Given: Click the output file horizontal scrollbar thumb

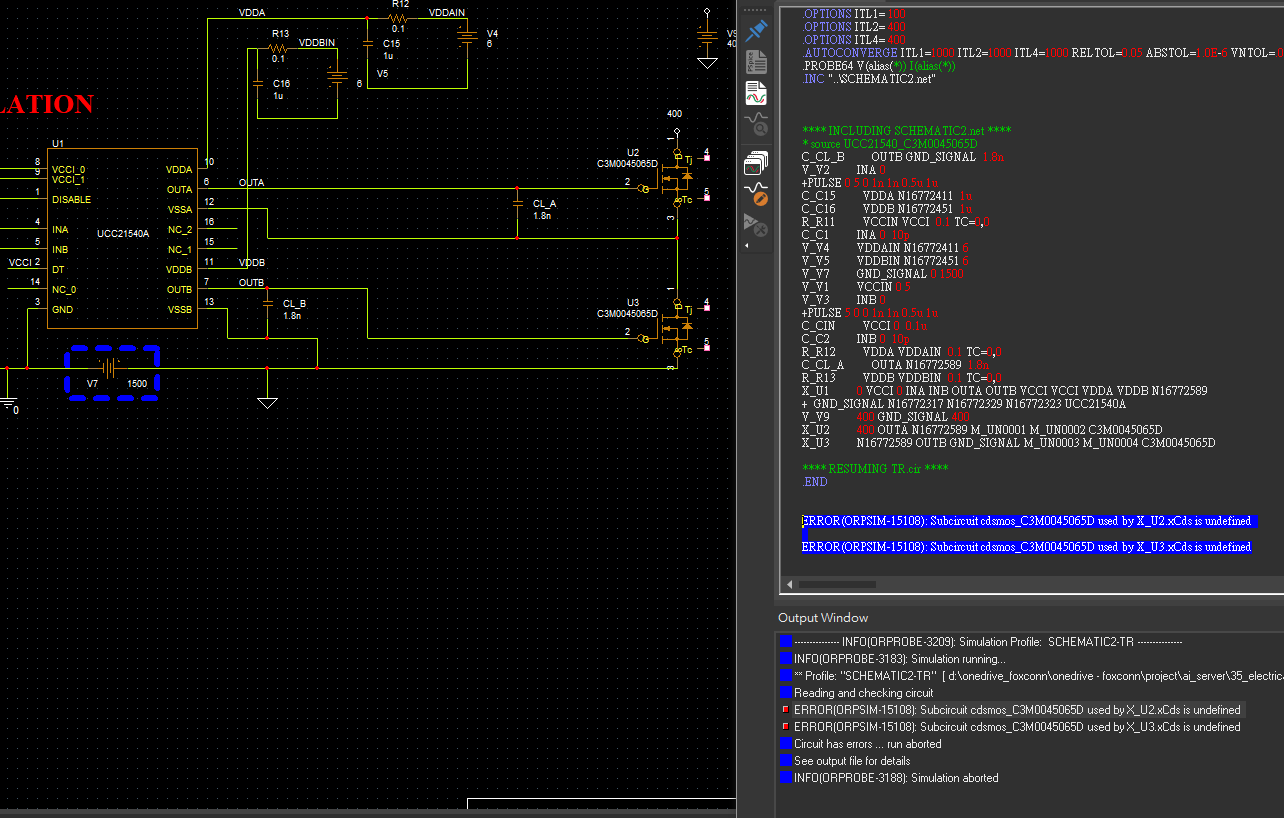Looking at the screenshot, I should pyautogui.click(x=837, y=585).
